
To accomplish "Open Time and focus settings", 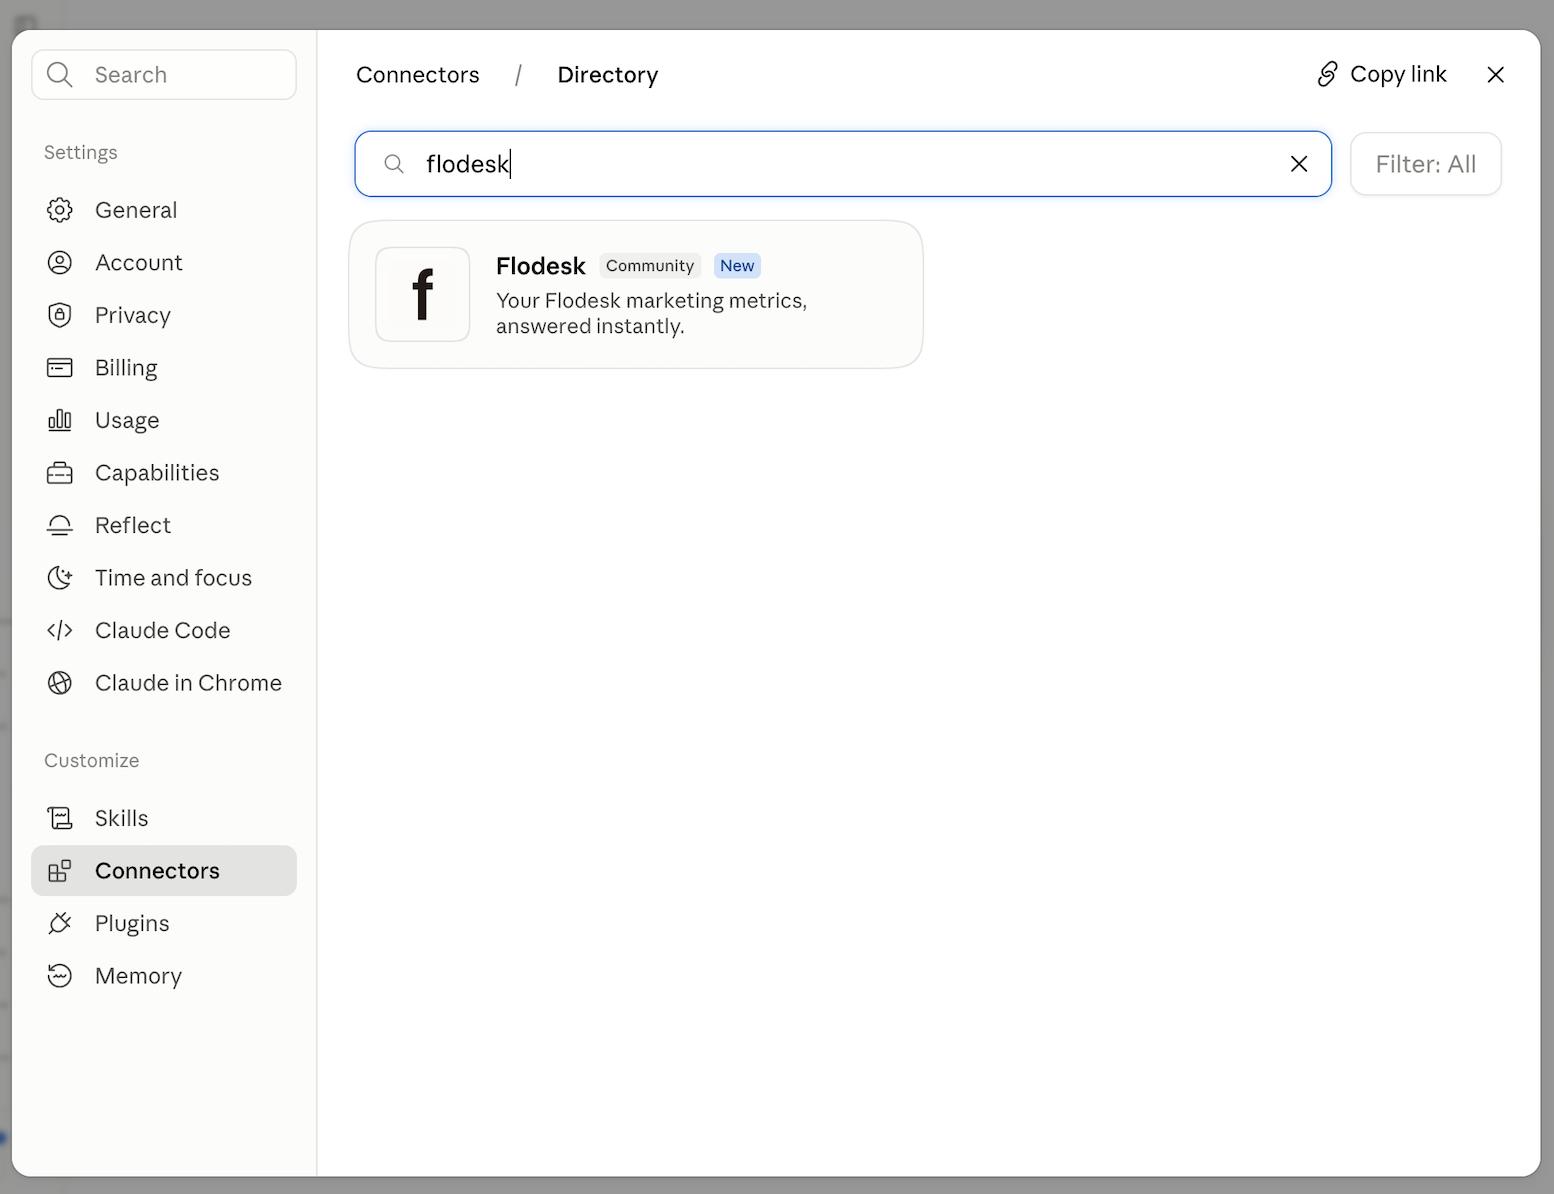I will (x=164, y=578).
